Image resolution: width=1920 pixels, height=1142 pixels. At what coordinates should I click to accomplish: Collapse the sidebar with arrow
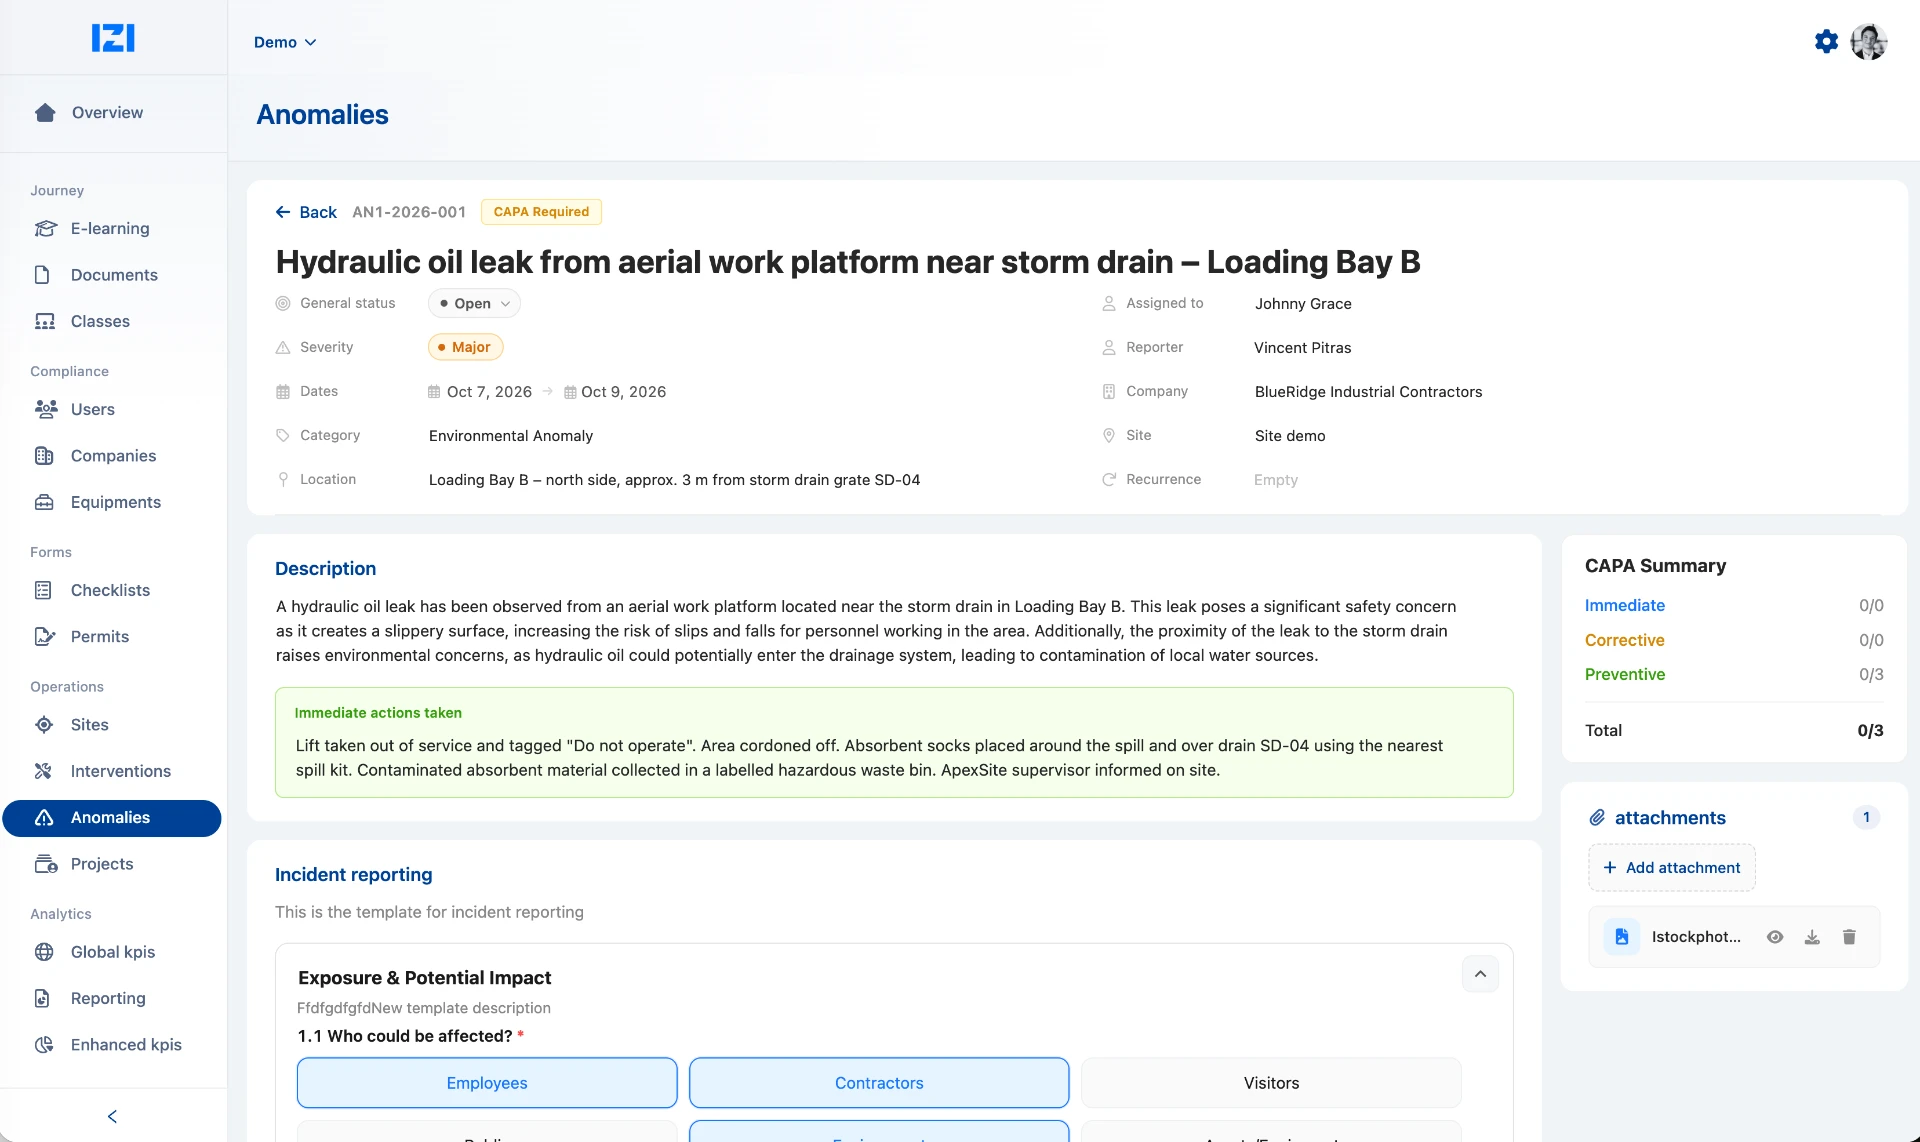tap(112, 1116)
